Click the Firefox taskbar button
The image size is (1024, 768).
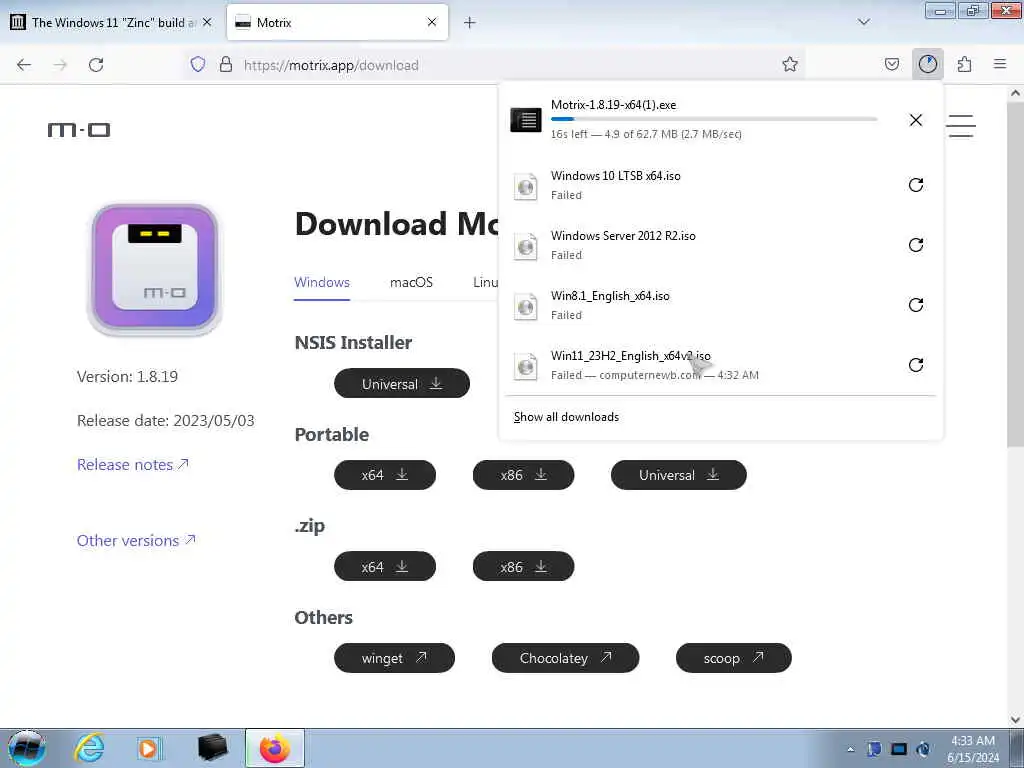pos(275,748)
